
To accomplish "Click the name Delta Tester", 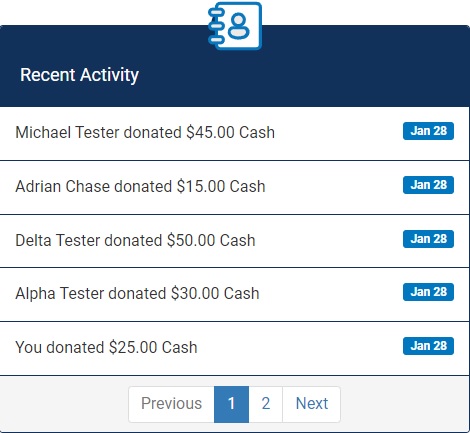I will [x=58, y=240].
